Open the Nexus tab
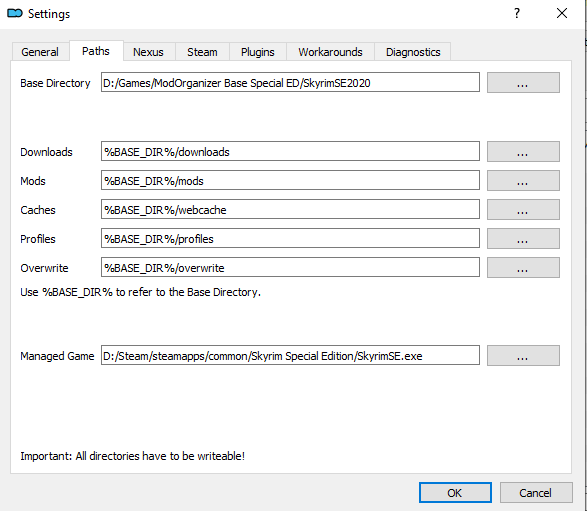 point(149,52)
